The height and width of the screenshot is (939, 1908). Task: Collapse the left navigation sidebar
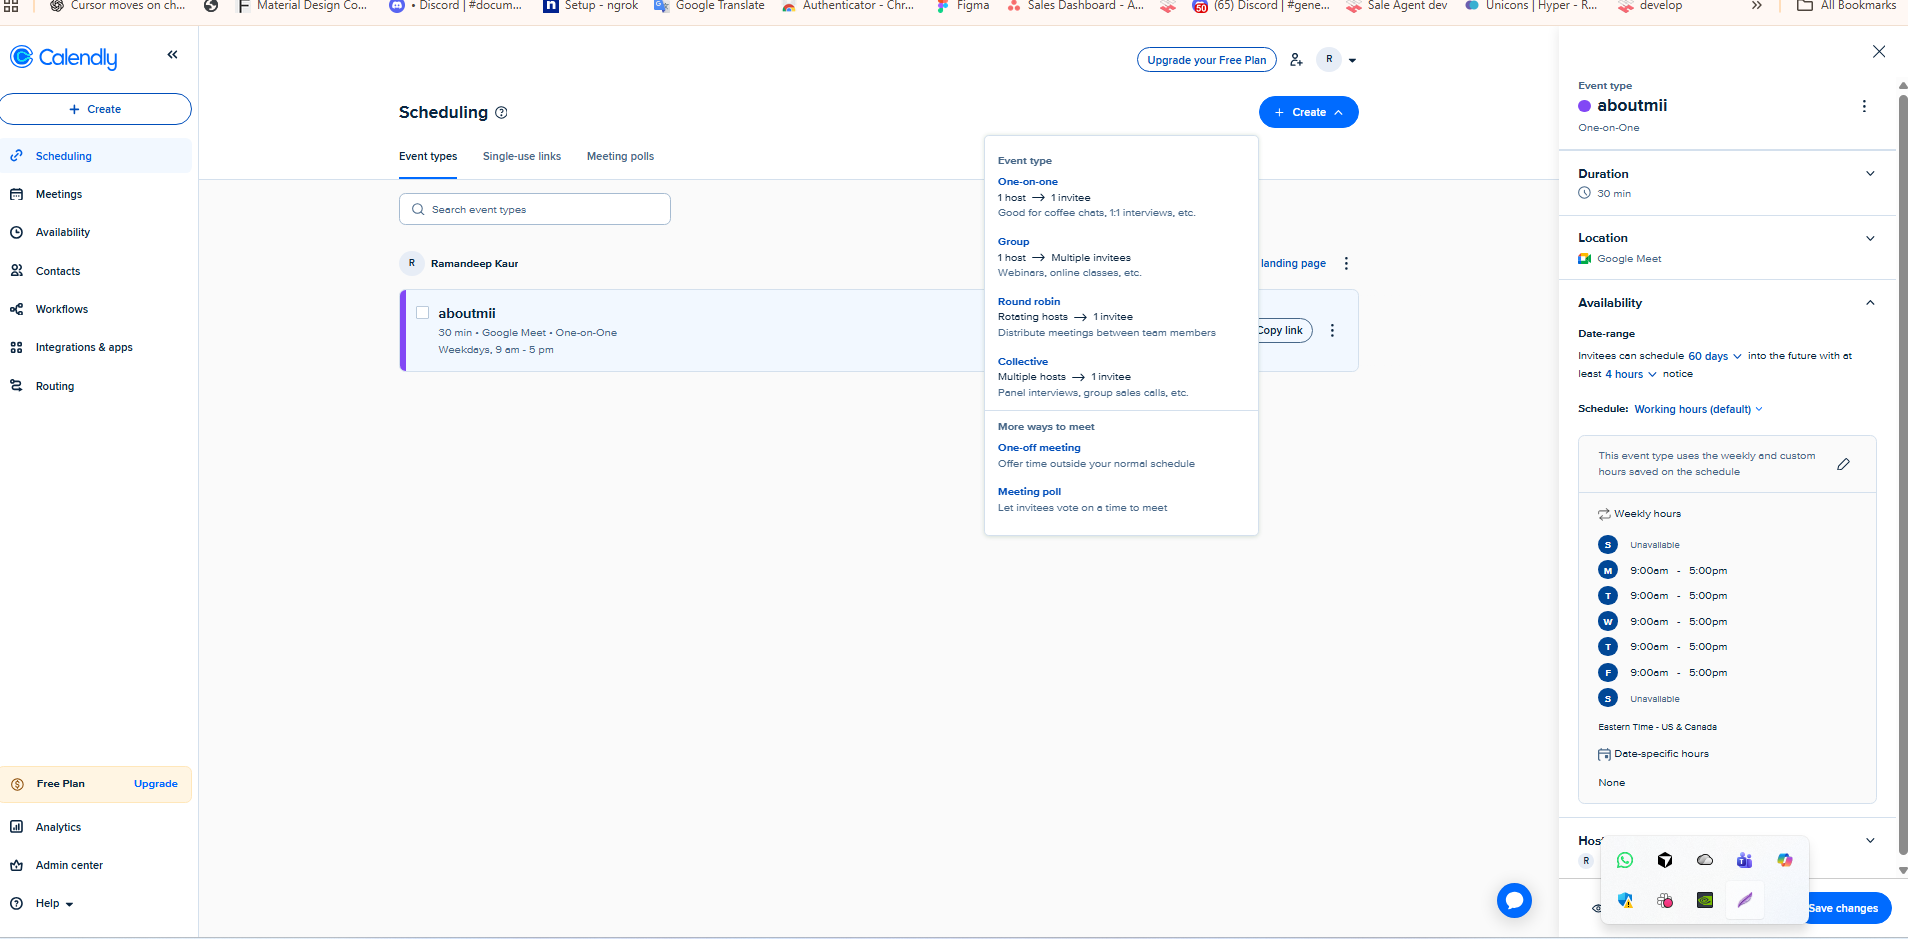pos(173,54)
